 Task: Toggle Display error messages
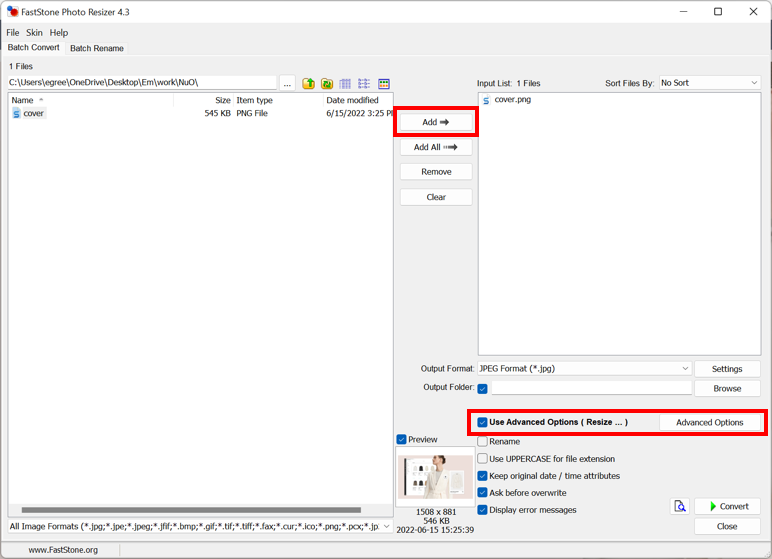pyautogui.click(x=482, y=510)
